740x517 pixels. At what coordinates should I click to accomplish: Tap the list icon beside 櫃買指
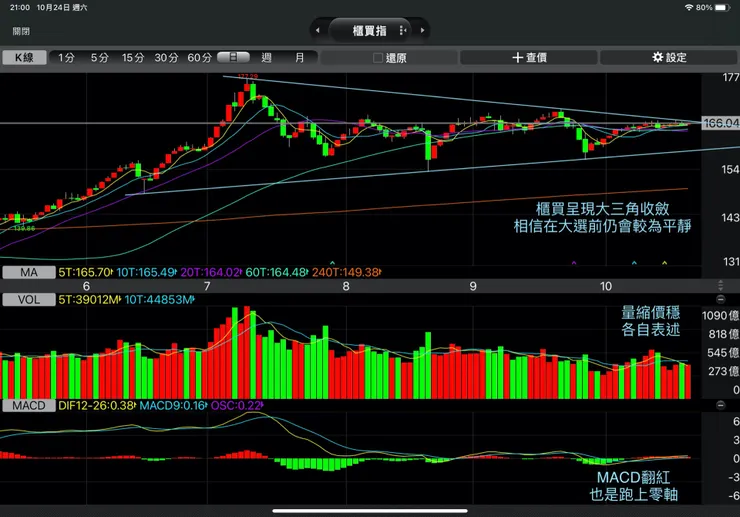403,31
